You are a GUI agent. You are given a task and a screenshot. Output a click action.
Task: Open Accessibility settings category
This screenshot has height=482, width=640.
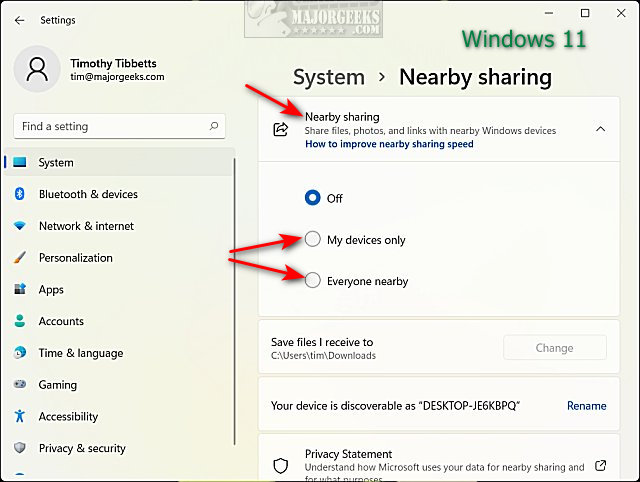(x=119, y=416)
